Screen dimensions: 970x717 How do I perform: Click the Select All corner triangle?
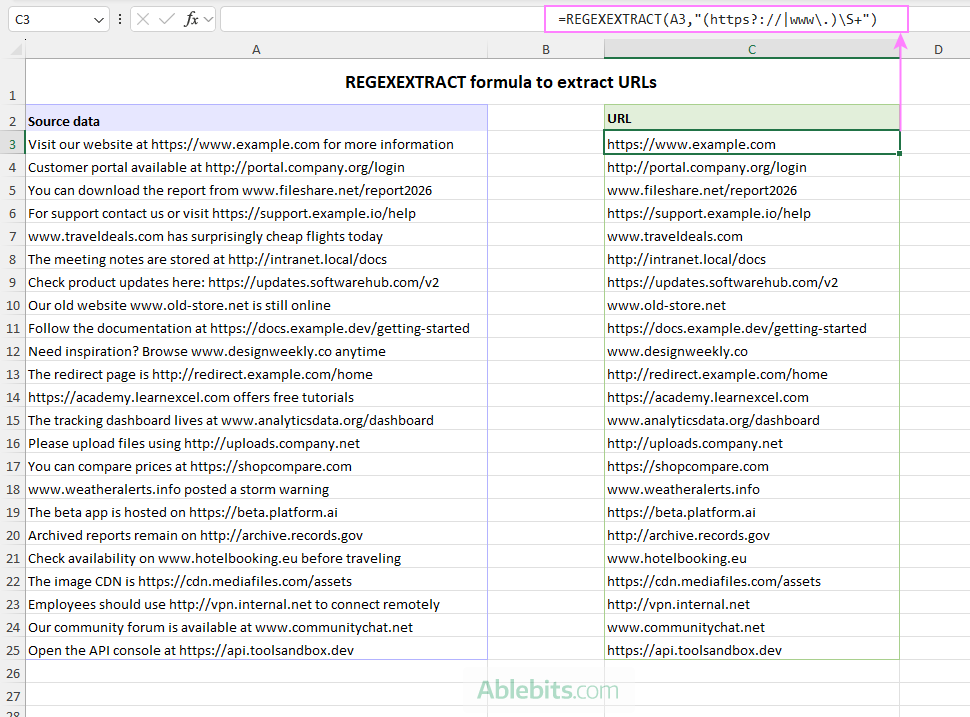(x=16, y=49)
